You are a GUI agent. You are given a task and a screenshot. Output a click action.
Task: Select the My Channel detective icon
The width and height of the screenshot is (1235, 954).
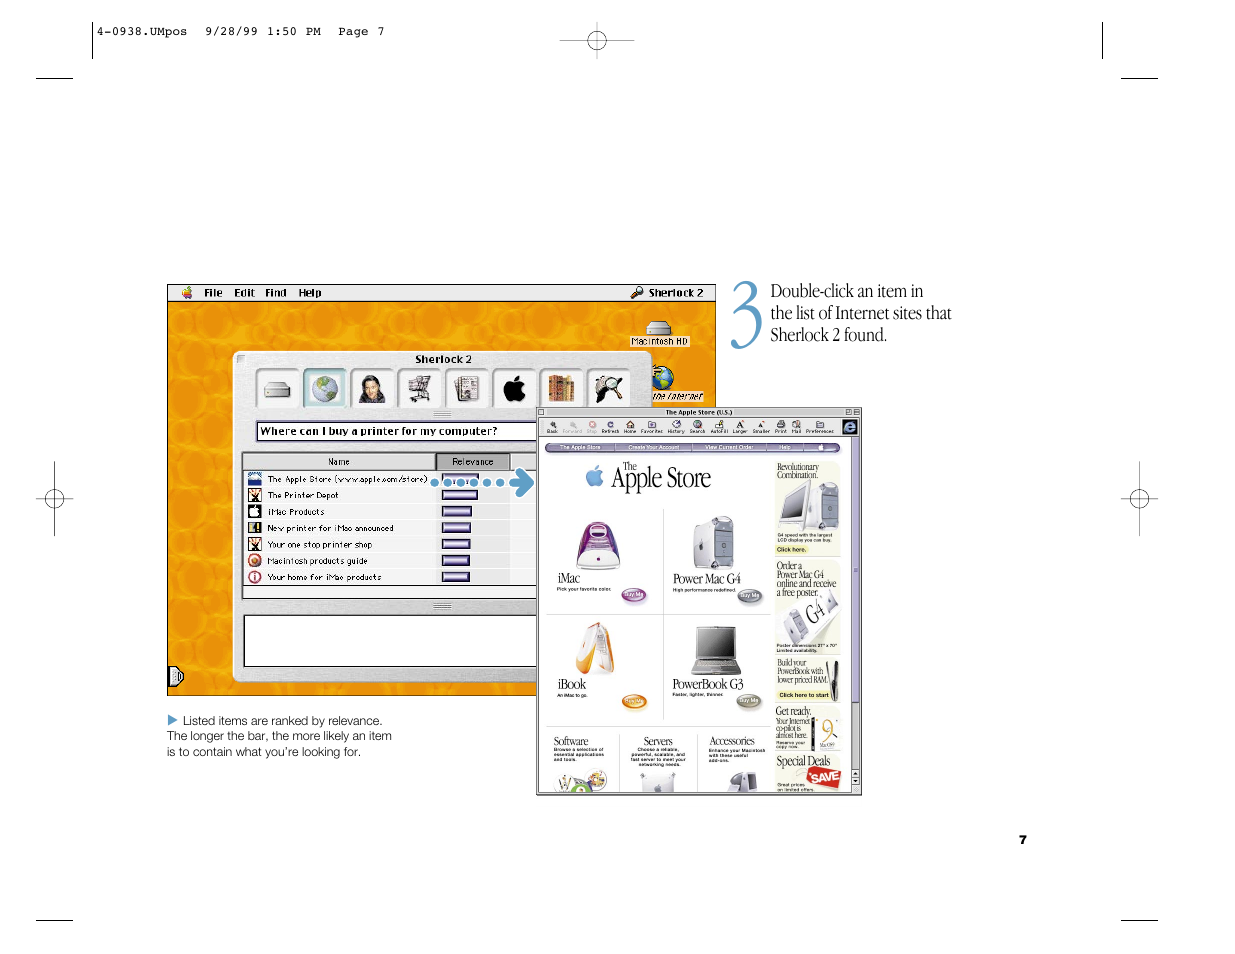[x=609, y=389]
